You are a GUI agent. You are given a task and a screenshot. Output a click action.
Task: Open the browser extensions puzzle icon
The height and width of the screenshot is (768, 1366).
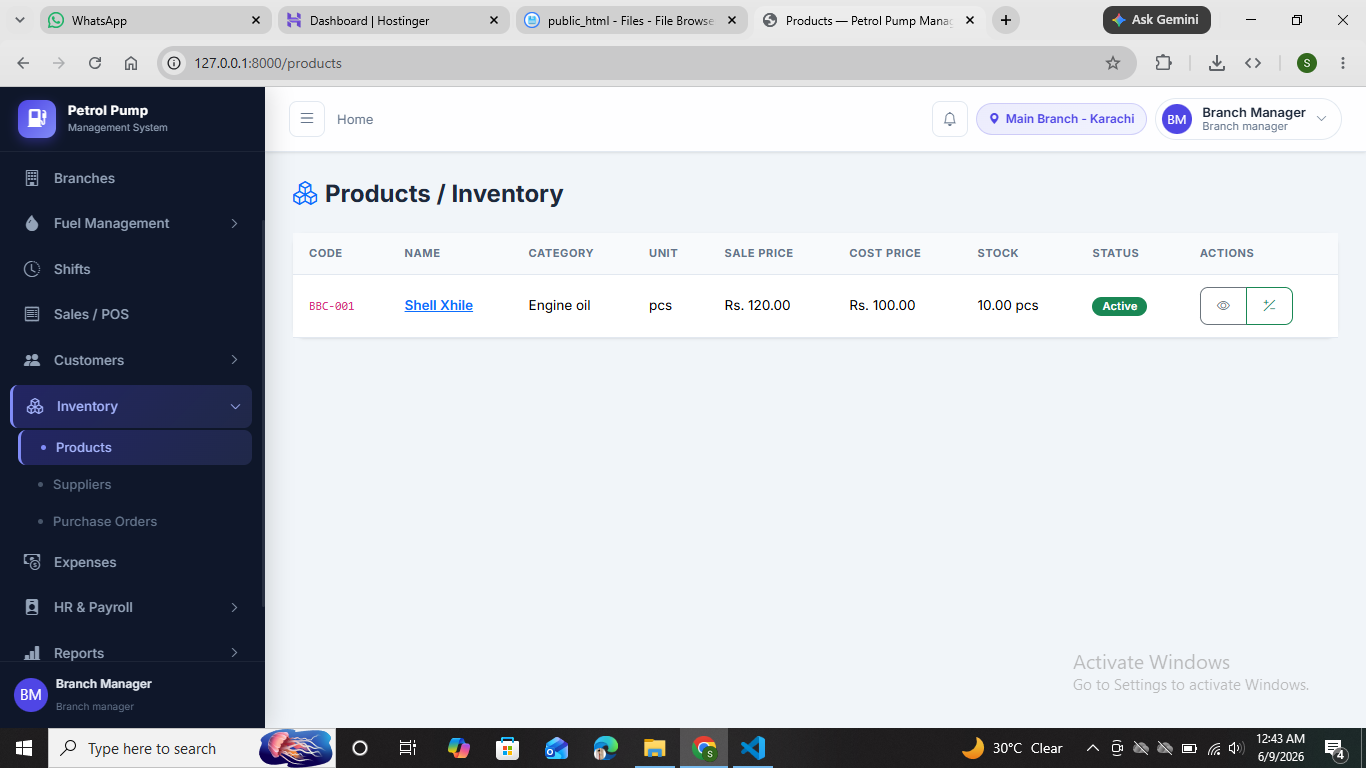coord(1163,63)
